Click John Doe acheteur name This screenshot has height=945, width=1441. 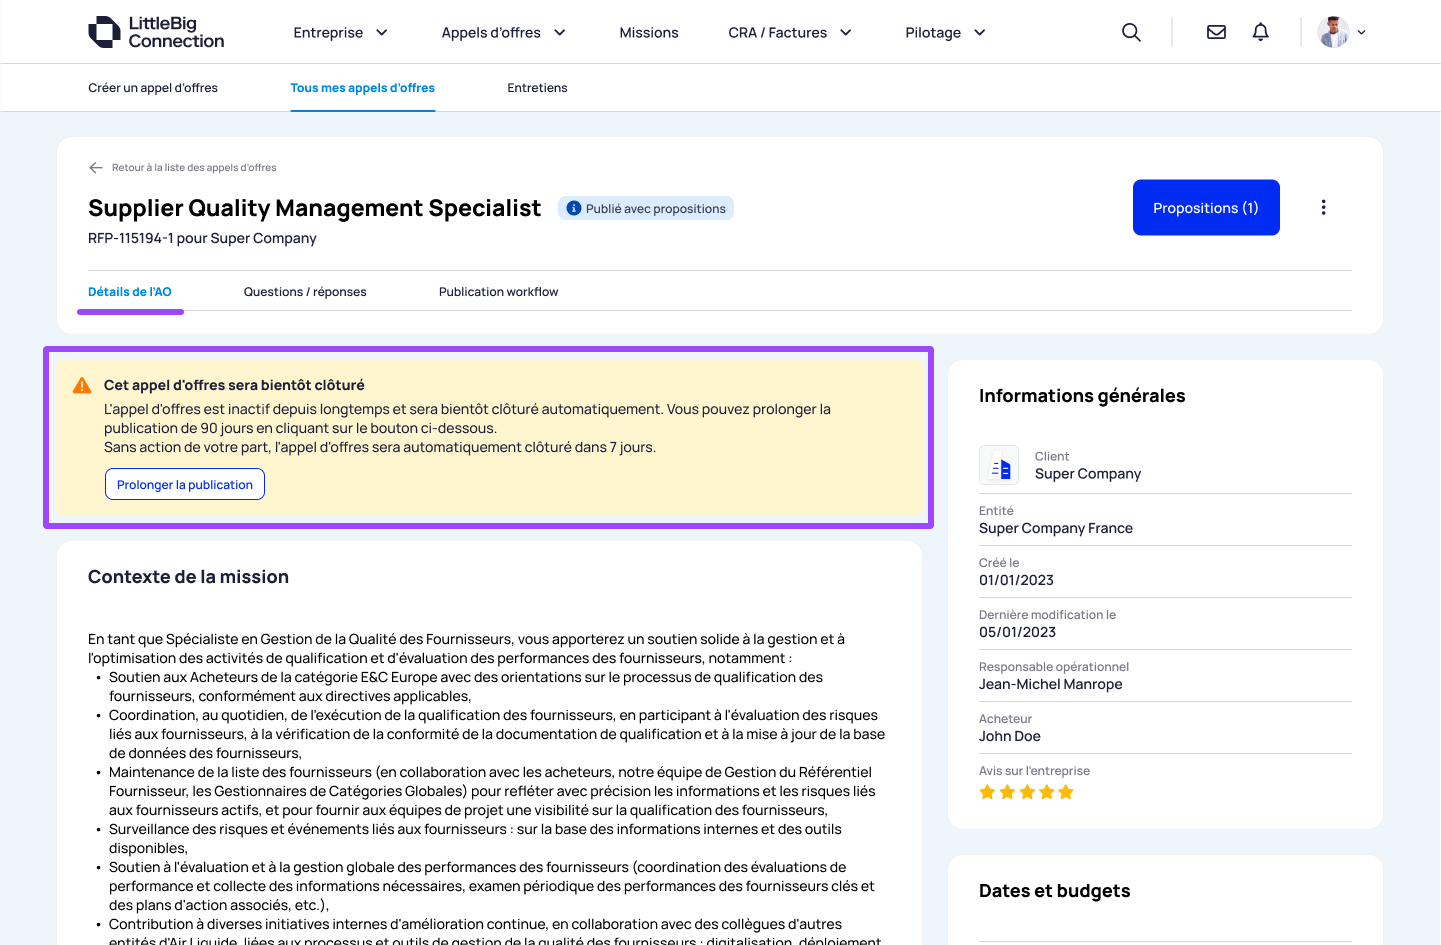coord(1010,736)
